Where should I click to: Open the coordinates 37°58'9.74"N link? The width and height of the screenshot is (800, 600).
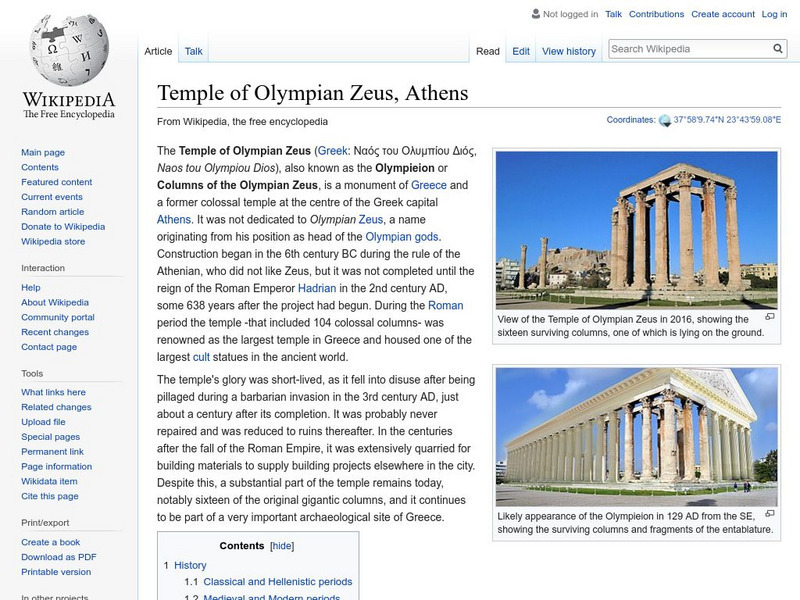(x=727, y=120)
